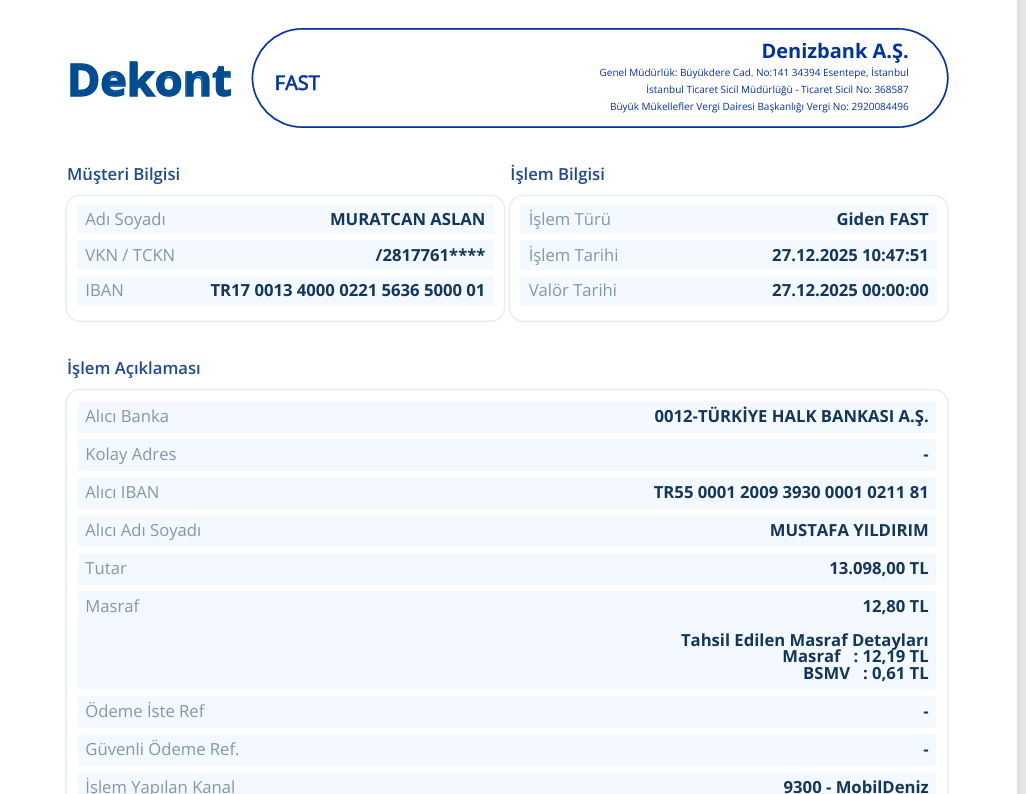Click the Adı Soyadı label
Screen dimensions: 1026x794
[126, 219]
